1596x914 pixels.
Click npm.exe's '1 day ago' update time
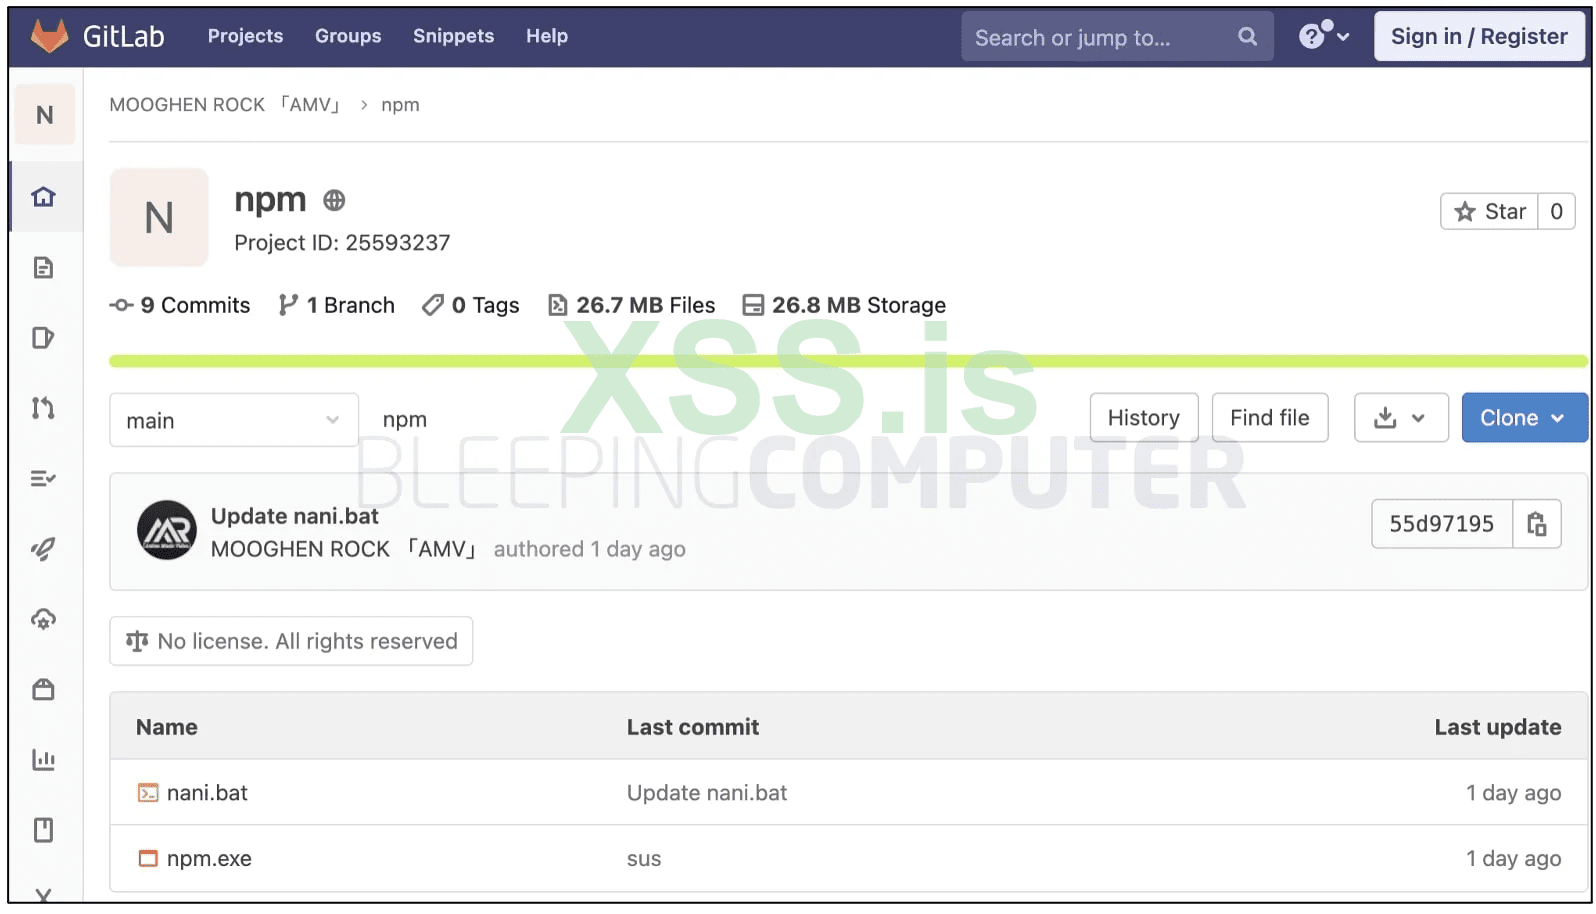pyautogui.click(x=1513, y=859)
